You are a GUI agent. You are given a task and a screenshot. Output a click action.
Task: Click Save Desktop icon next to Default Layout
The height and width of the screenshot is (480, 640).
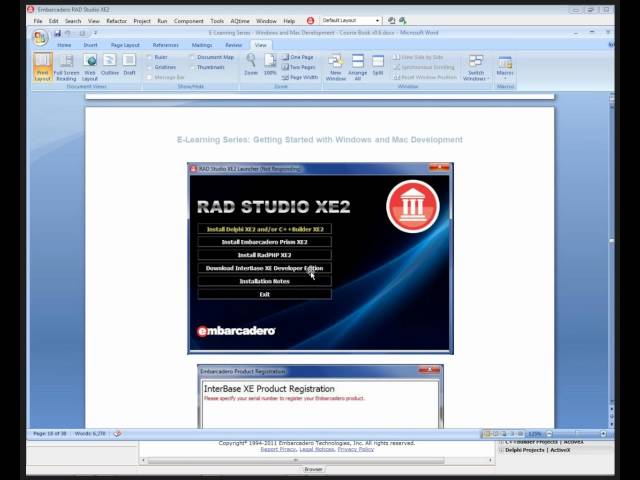click(391, 20)
